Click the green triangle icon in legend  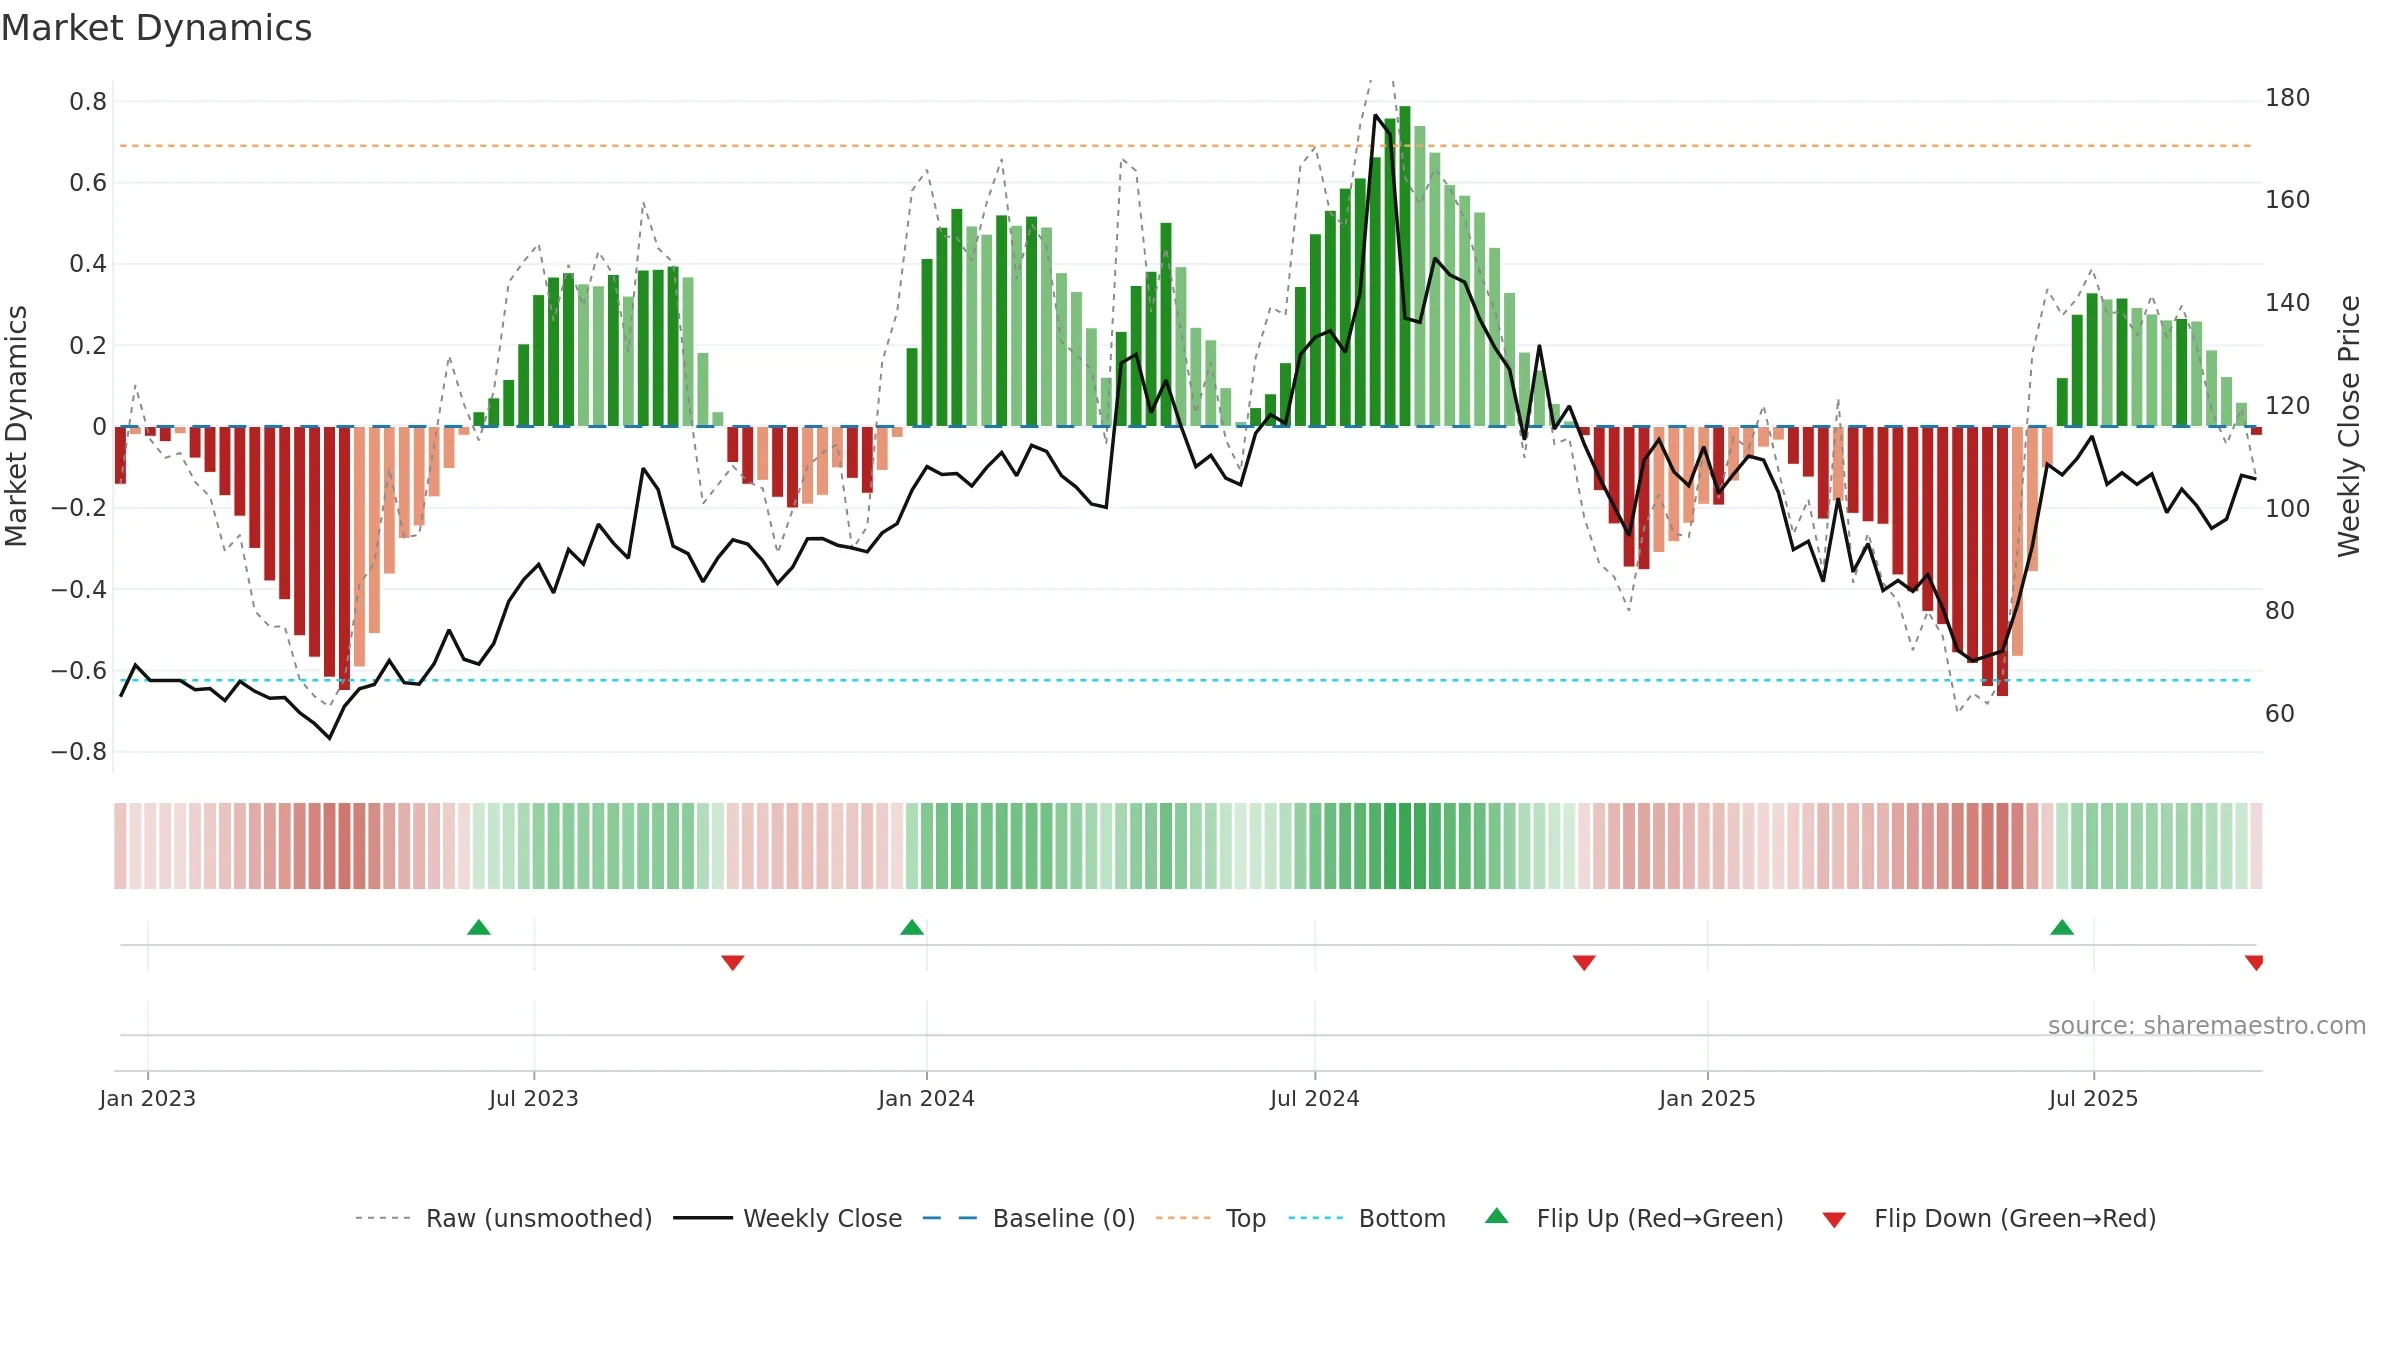point(1497,1216)
